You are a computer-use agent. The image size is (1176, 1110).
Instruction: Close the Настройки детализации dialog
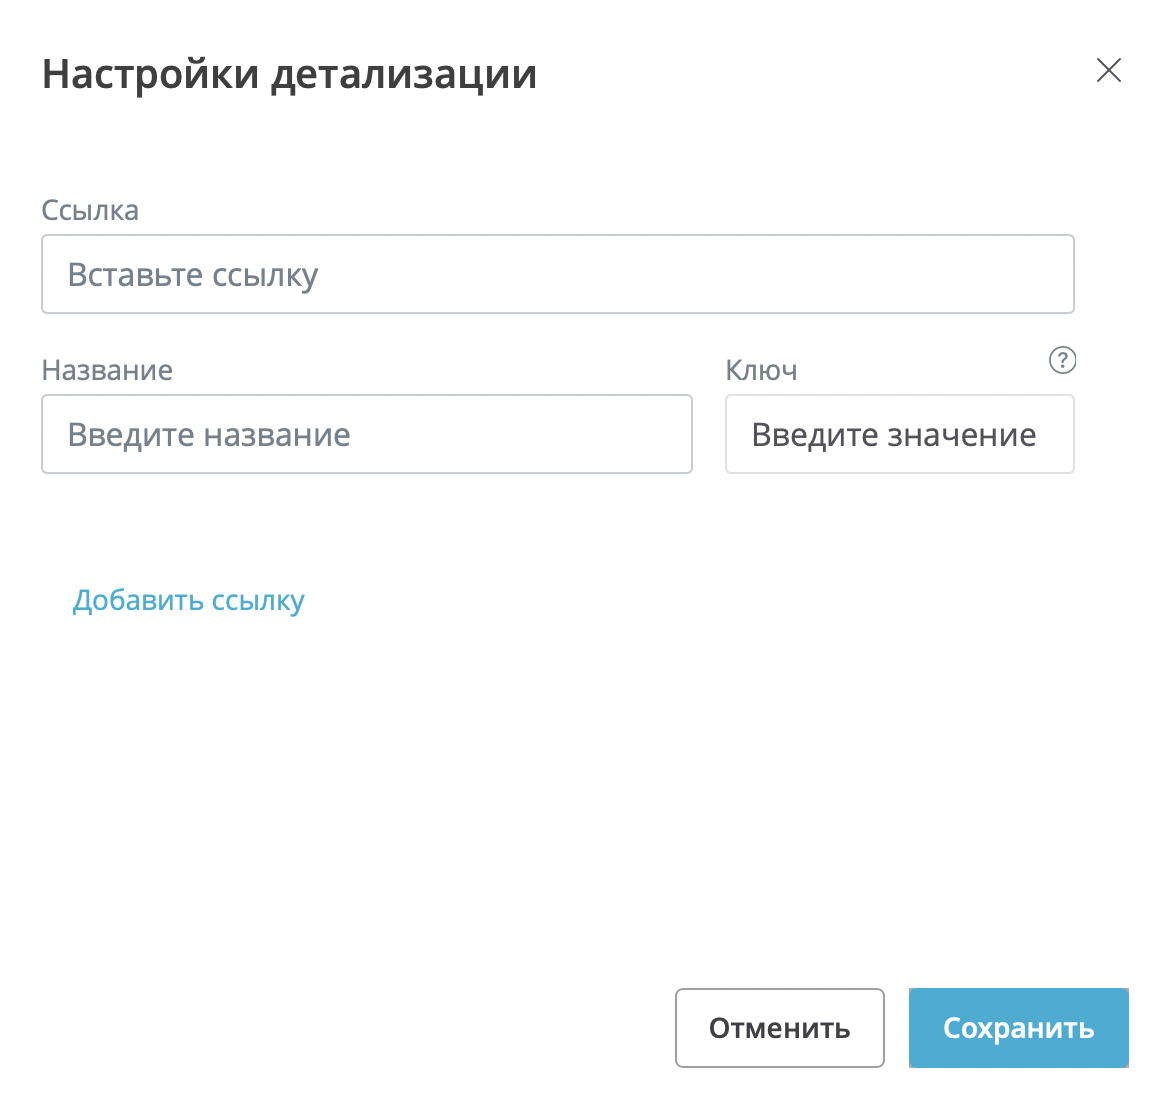[x=1108, y=70]
